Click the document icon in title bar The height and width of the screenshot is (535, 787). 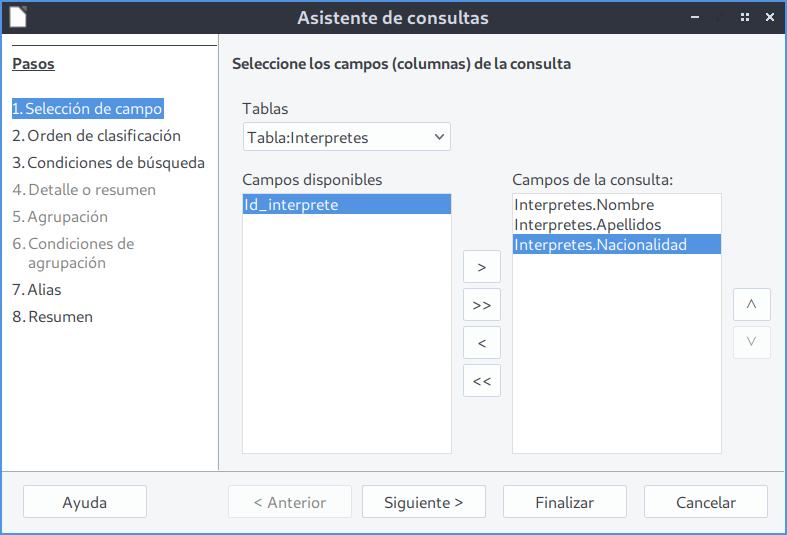(18, 17)
